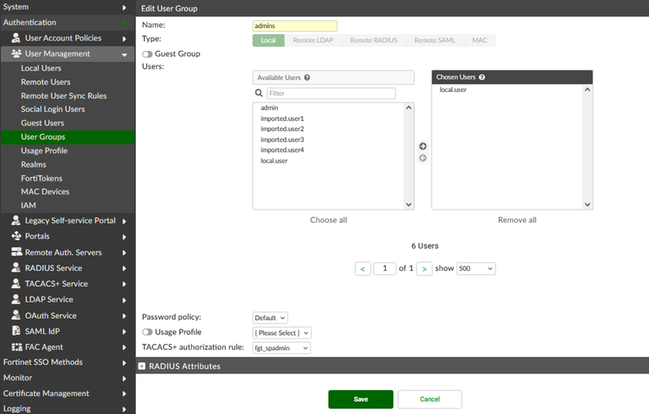Click the page number input field
Screen dimensions: 649x414
tap(385, 268)
